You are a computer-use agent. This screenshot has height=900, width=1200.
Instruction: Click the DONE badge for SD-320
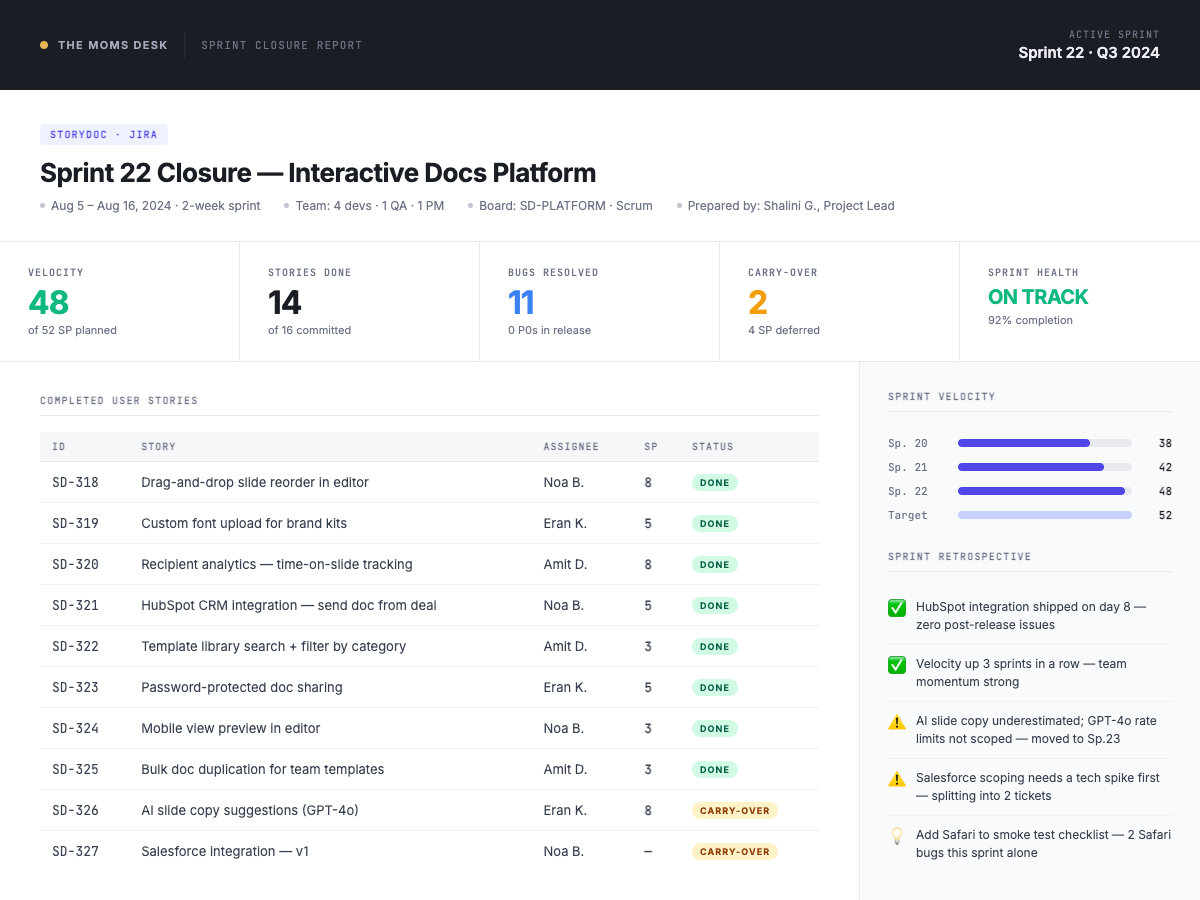tap(715, 564)
